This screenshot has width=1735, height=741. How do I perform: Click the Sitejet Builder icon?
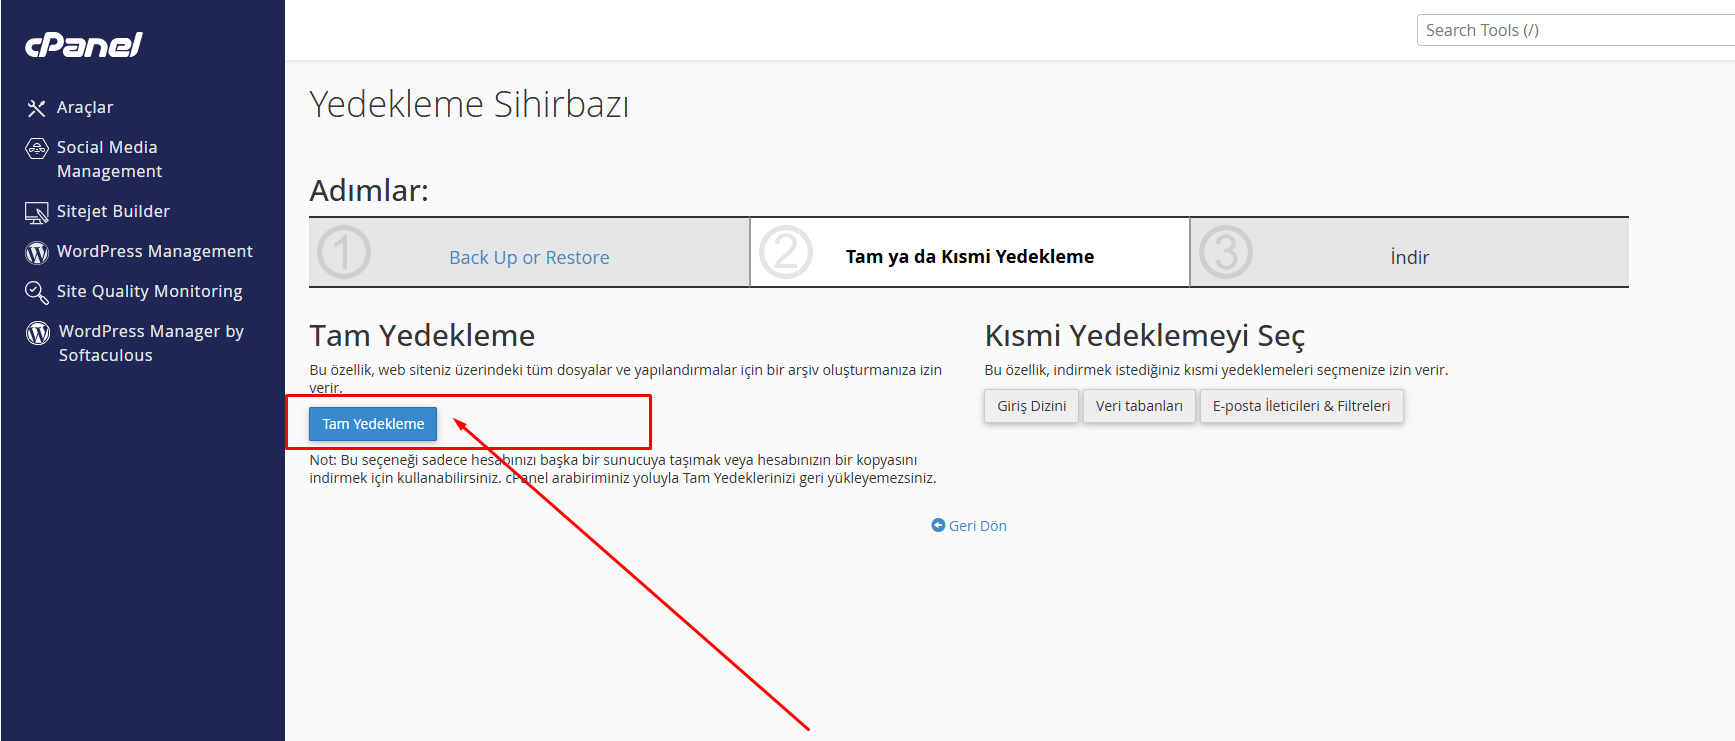click(x=37, y=212)
